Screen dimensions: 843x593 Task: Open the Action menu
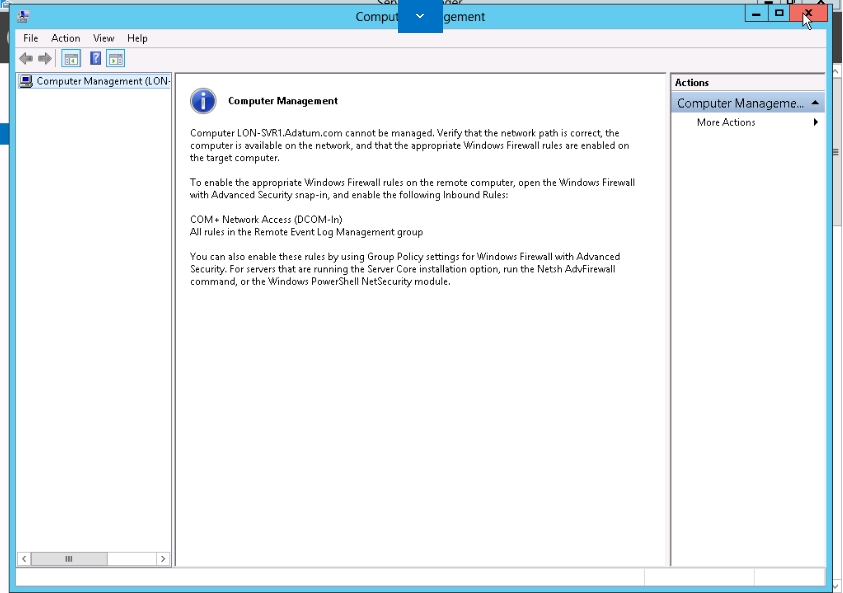click(x=66, y=38)
